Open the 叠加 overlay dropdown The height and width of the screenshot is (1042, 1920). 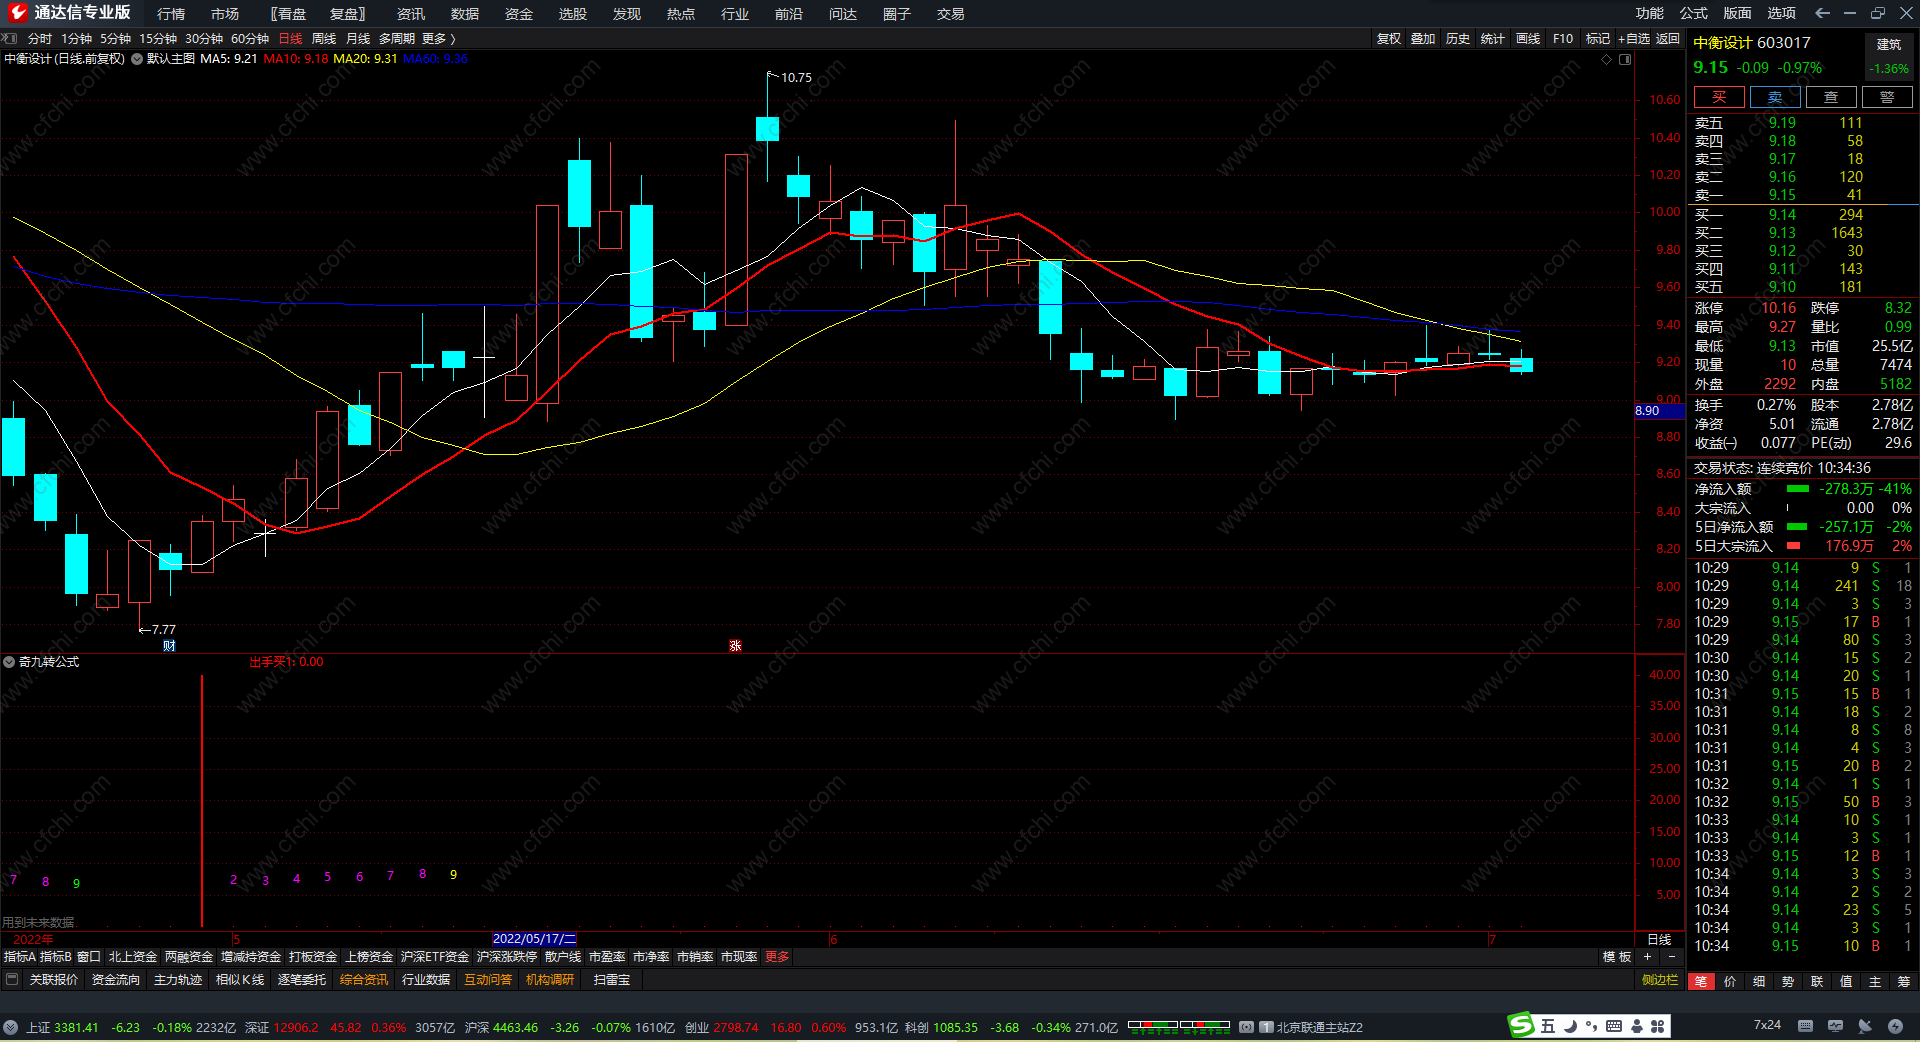1423,39
